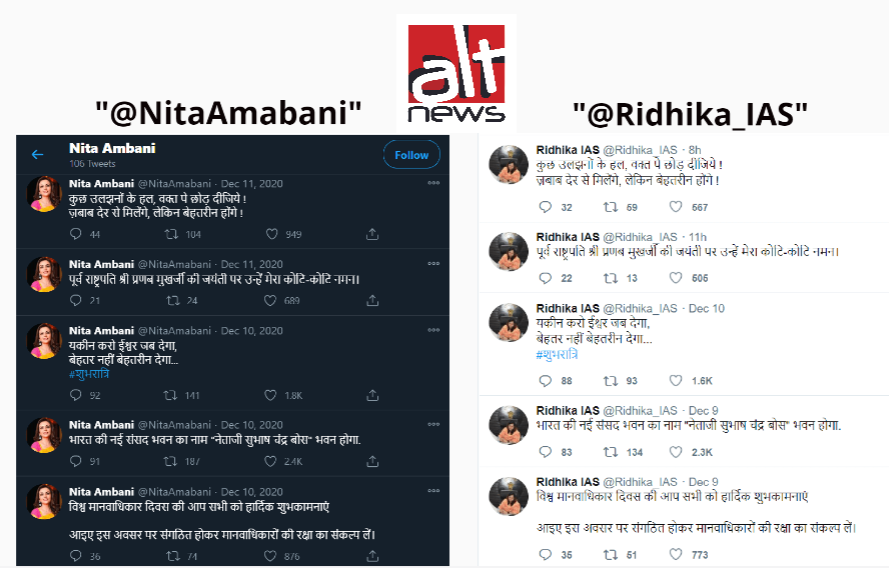Click the back arrow beside Nita Ambani

[x=37, y=154]
